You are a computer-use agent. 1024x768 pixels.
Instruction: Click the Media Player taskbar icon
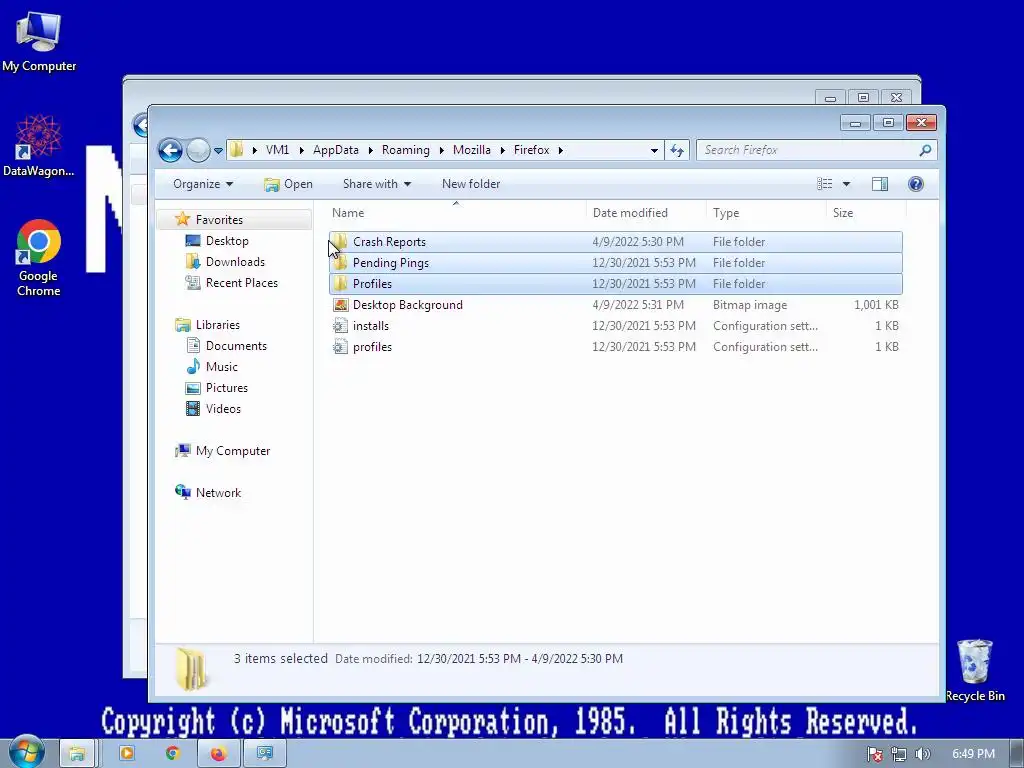(126, 754)
